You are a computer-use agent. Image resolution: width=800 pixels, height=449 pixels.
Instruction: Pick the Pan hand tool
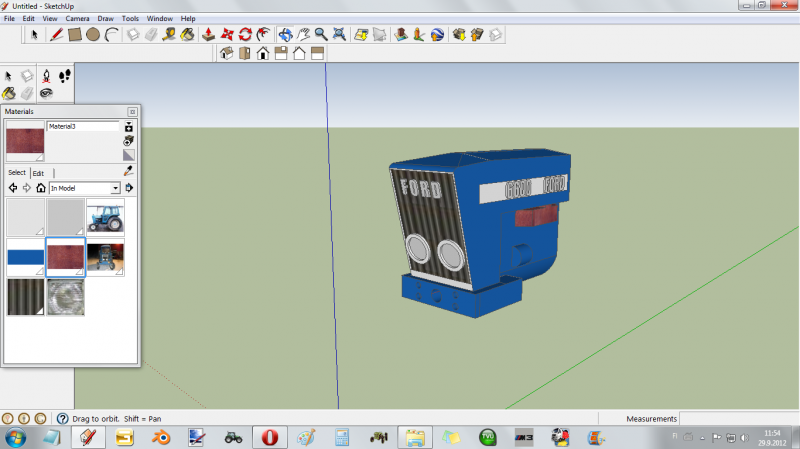(x=303, y=35)
